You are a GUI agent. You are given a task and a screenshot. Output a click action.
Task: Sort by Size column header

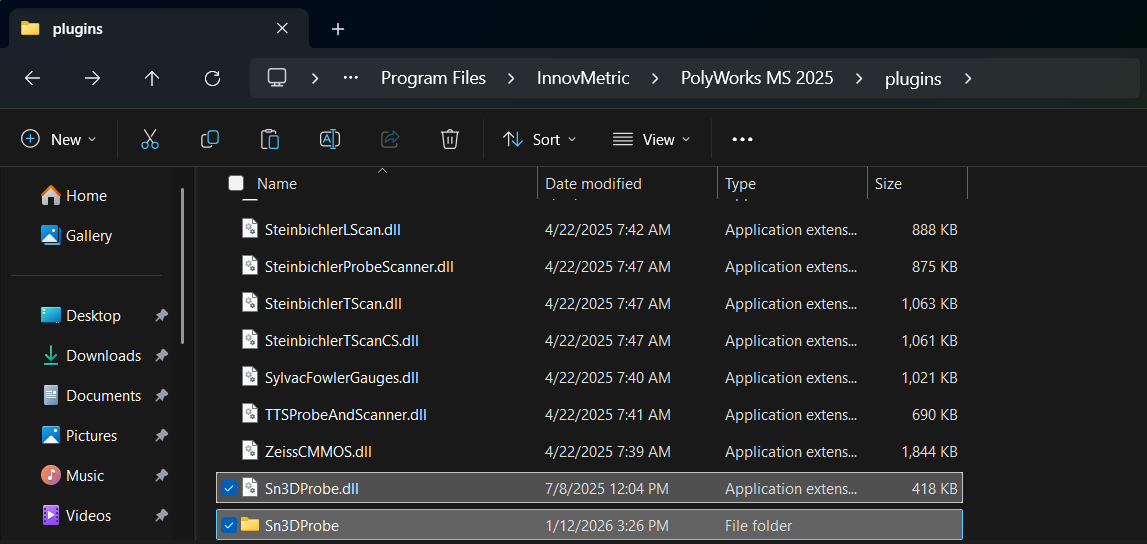[x=888, y=184]
